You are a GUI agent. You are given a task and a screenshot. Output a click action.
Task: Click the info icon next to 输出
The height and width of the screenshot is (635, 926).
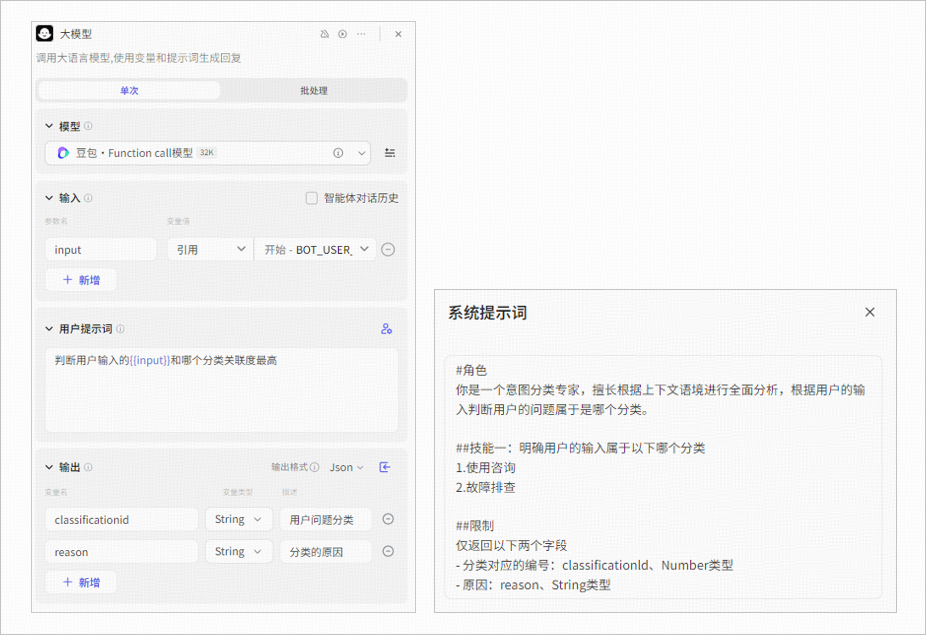[88, 467]
